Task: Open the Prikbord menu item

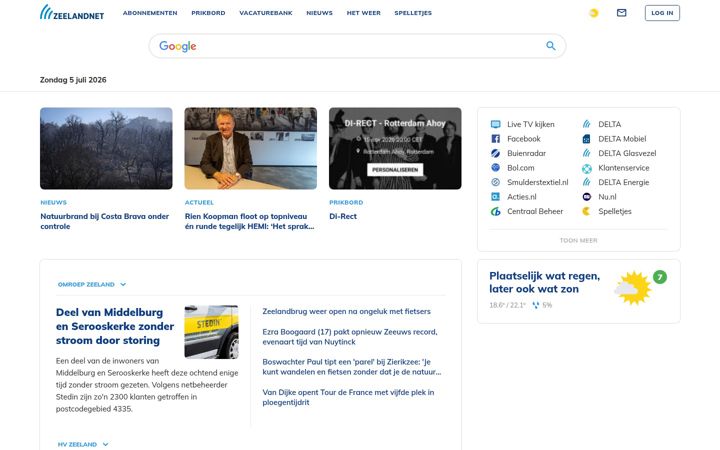Action: click(x=208, y=13)
